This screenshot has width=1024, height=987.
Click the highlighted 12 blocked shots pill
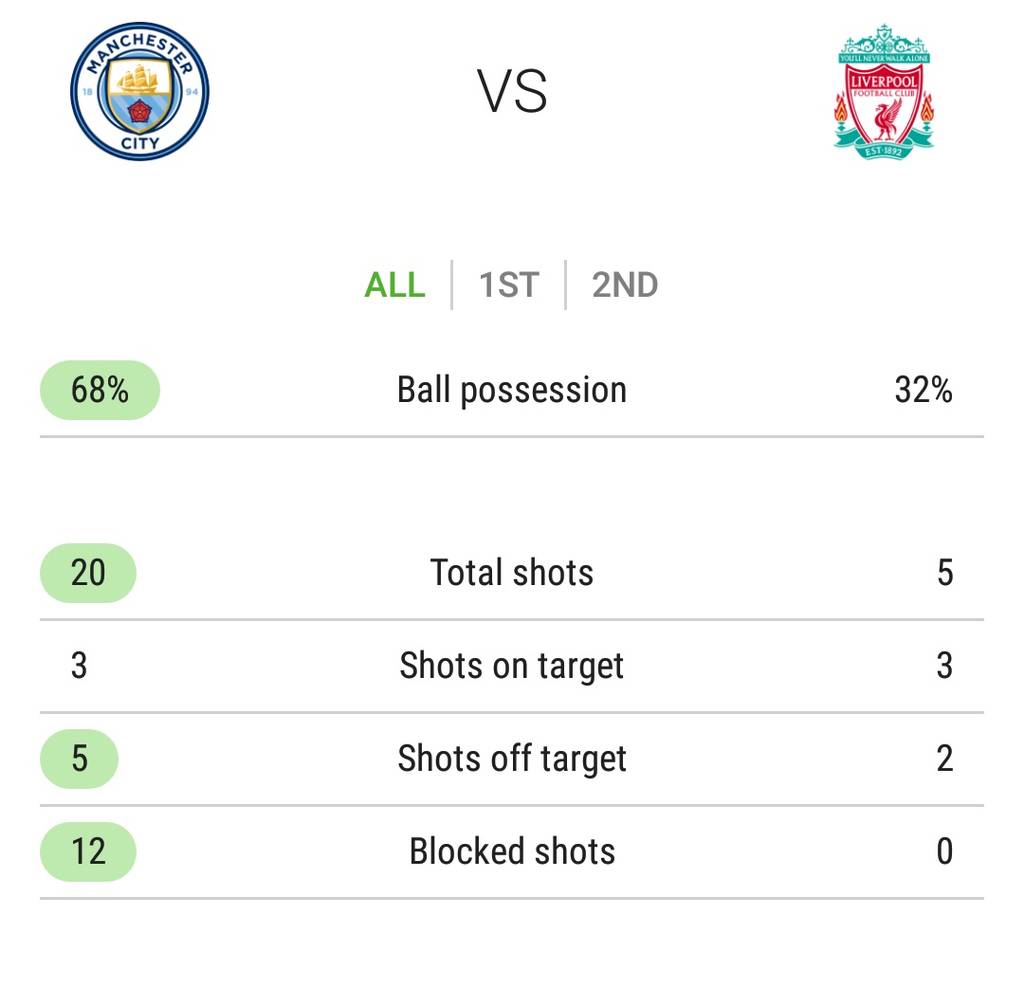click(x=88, y=852)
